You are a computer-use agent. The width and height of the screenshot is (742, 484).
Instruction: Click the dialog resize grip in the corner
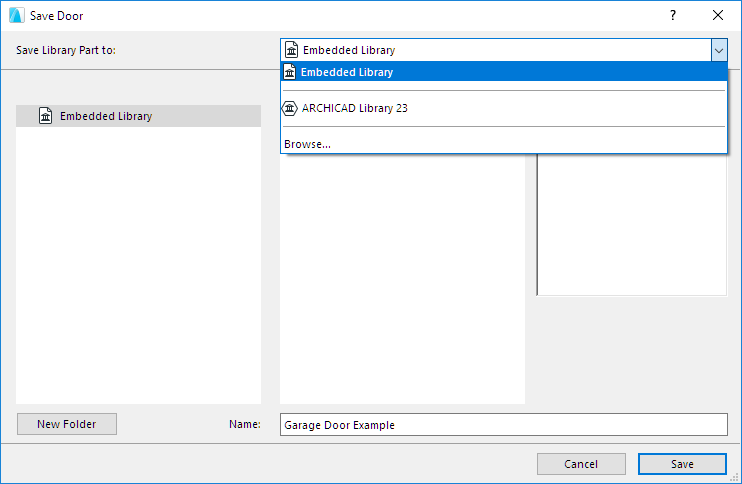click(x=735, y=477)
